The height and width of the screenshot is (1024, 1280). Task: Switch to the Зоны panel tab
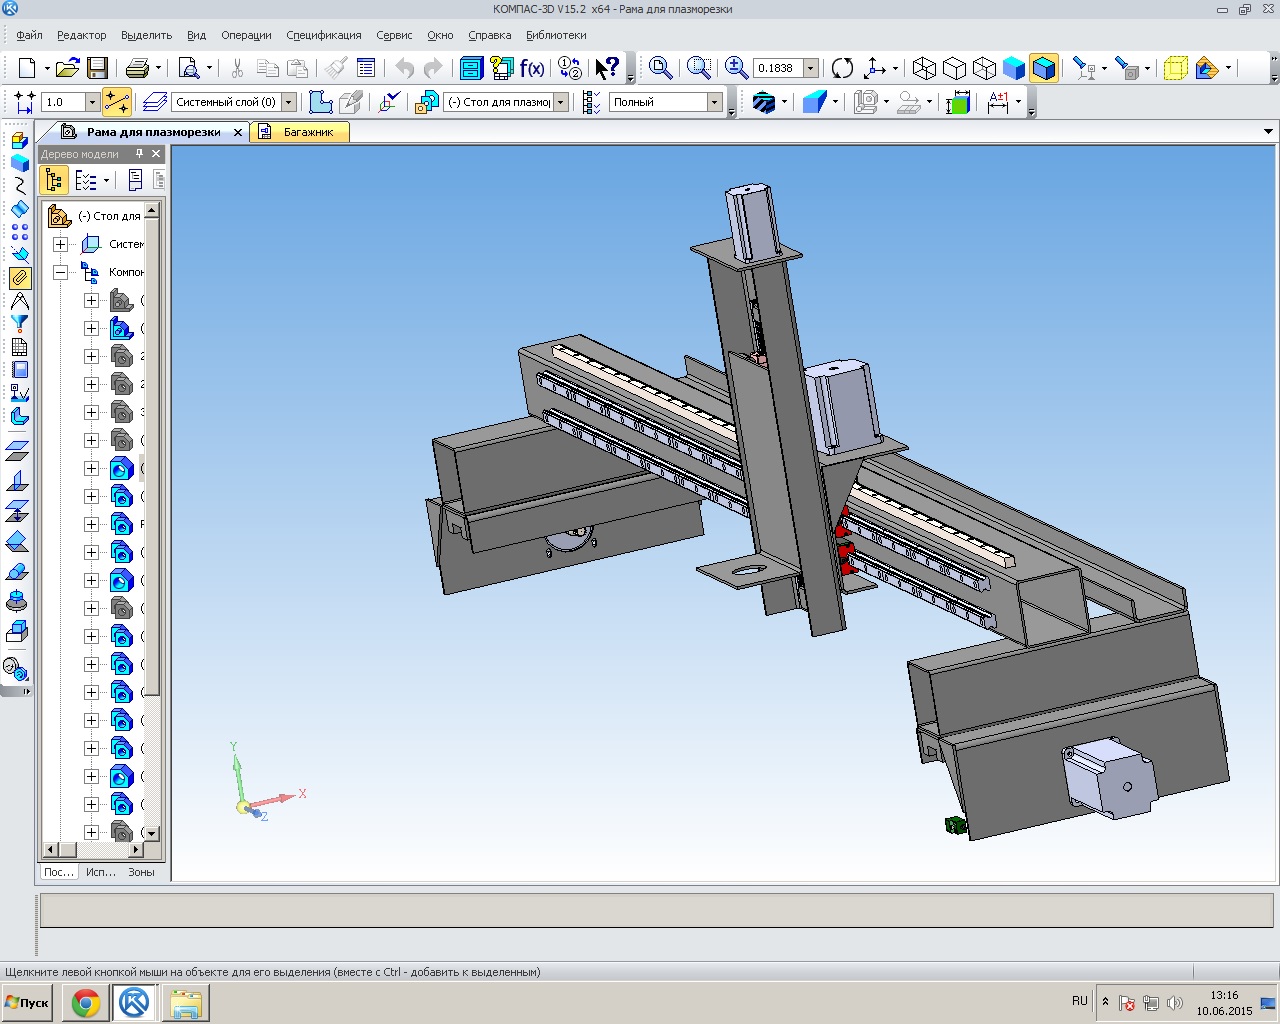coord(141,872)
